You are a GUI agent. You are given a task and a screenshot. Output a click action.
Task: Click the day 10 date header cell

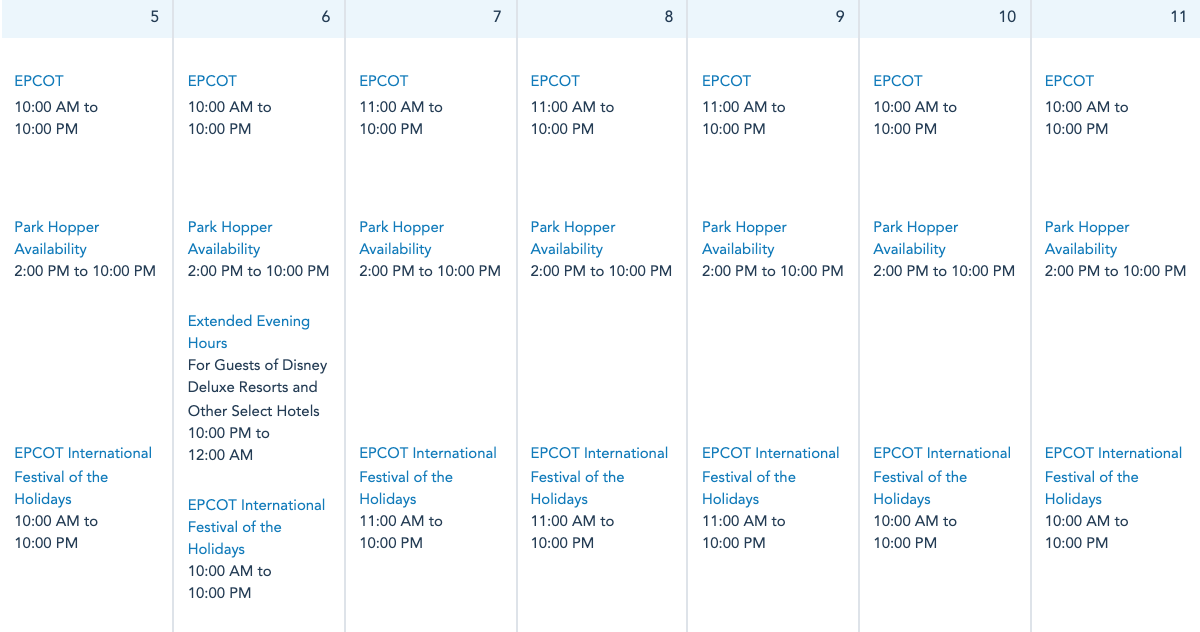point(945,18)
